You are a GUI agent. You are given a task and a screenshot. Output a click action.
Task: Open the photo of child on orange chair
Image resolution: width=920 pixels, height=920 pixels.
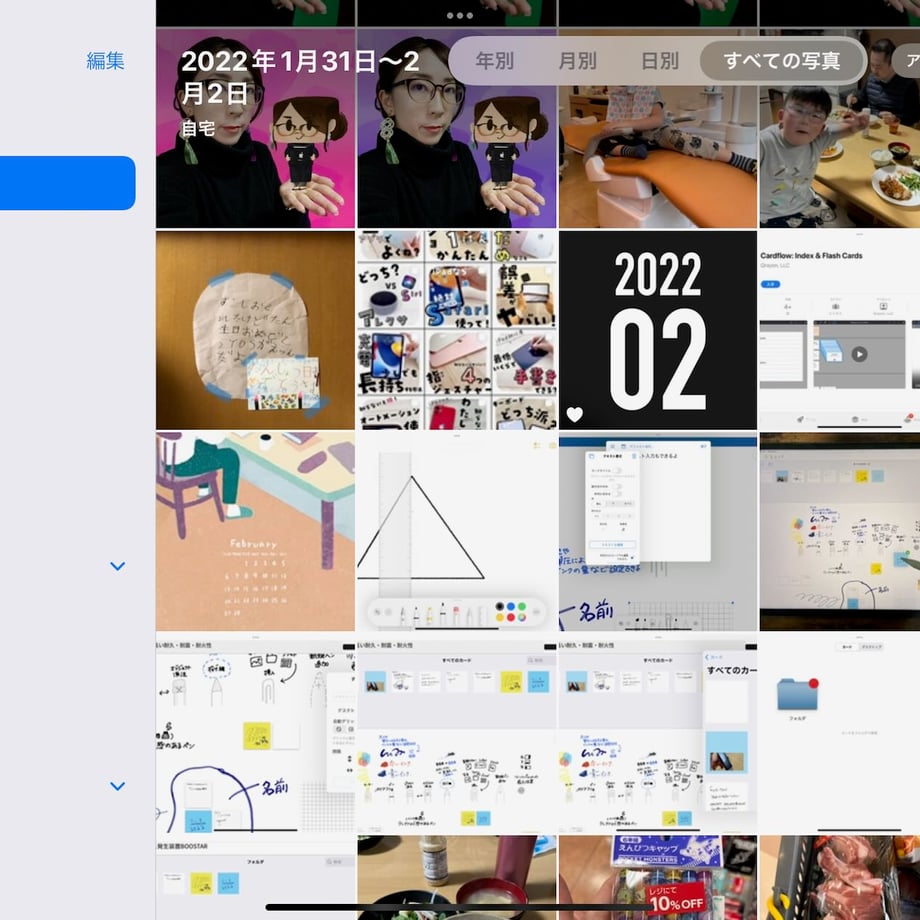tap(658, 128)
